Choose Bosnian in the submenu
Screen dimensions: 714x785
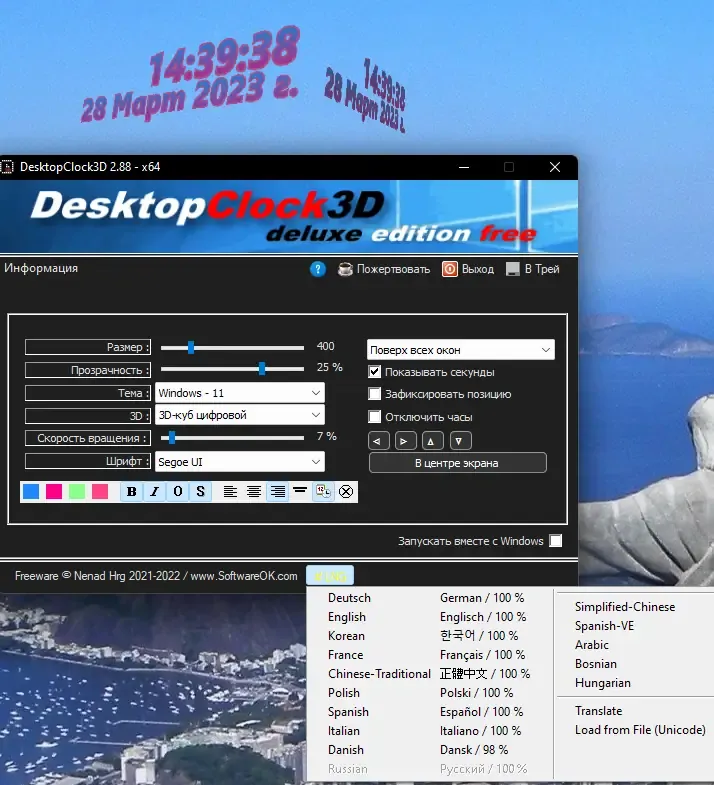pos(596,664)
